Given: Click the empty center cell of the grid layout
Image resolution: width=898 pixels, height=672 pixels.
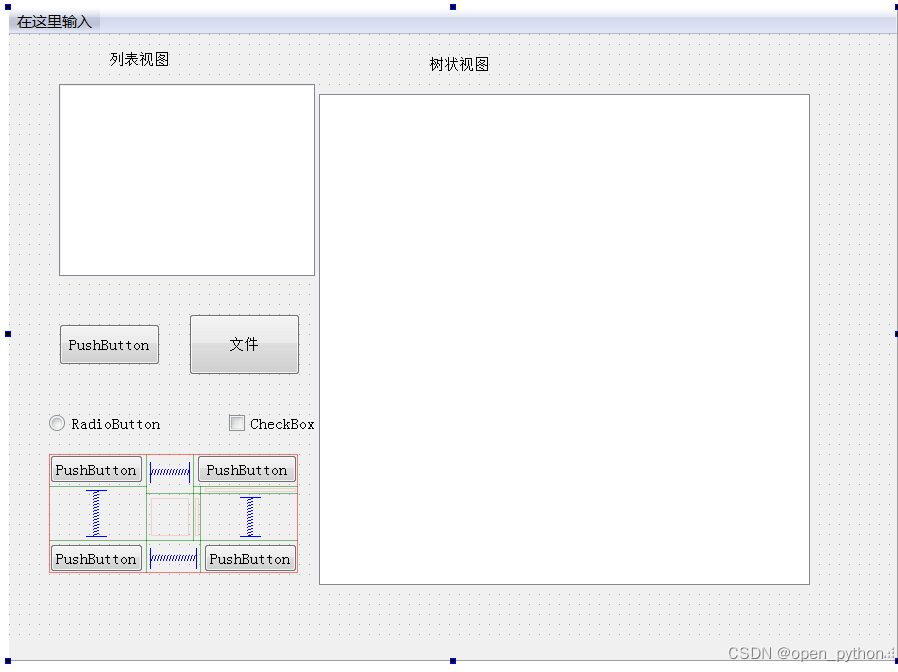Looking at the screenshot, I should (x=170, y=513).
